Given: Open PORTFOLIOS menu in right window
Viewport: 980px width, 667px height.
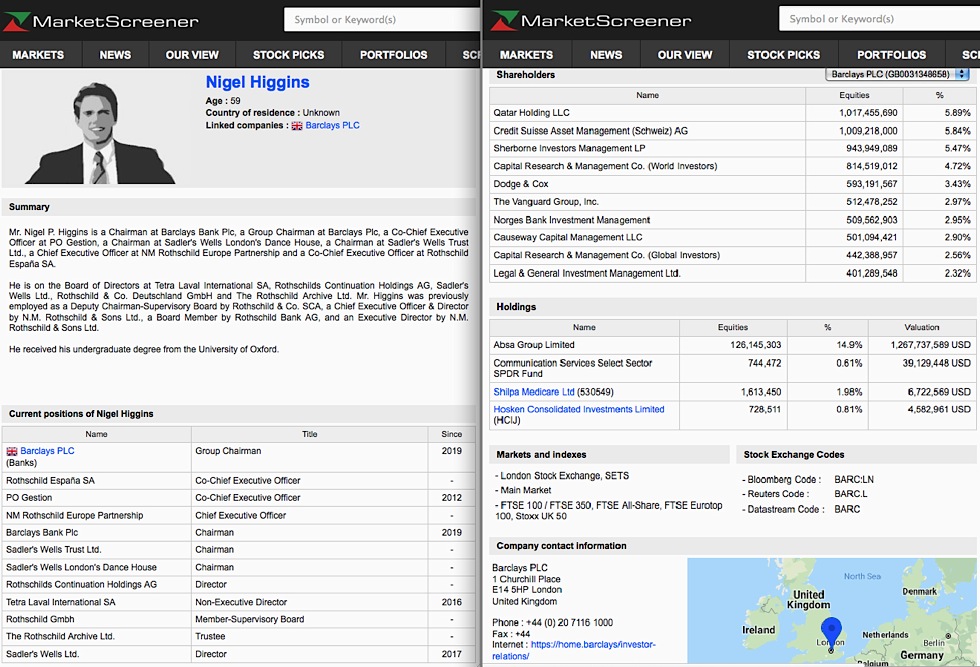Looking at the screenshot, I should (891, 55).
